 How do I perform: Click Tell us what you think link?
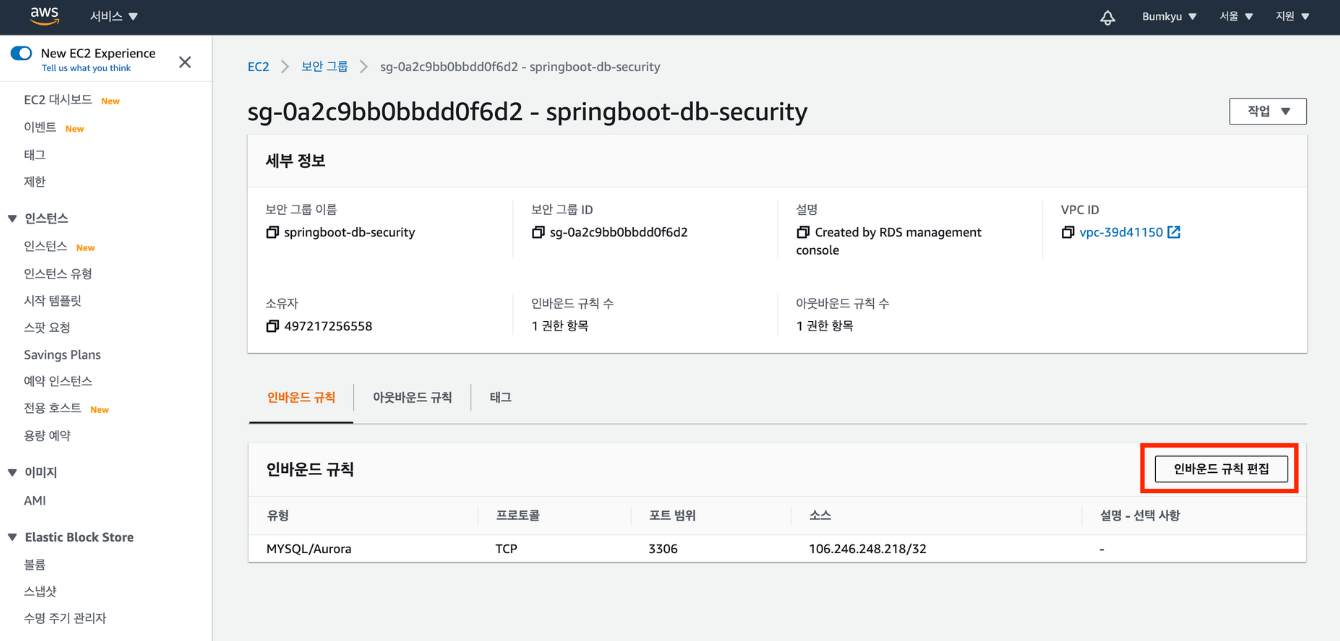tap(86, 68)
